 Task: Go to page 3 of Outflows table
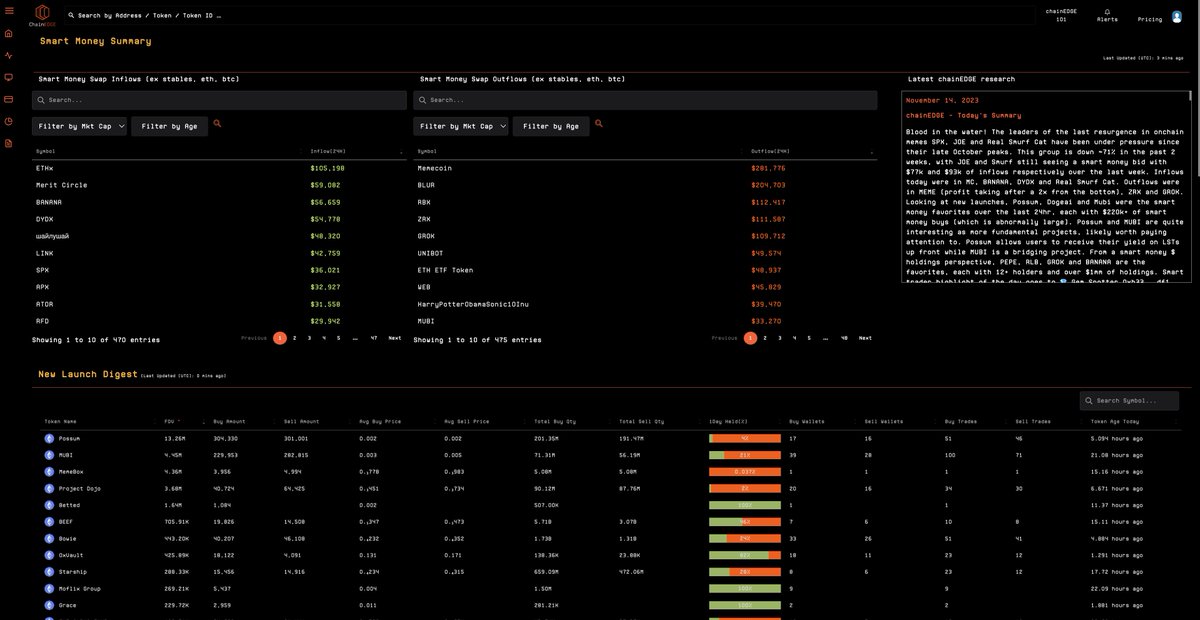tap(780, 338)
